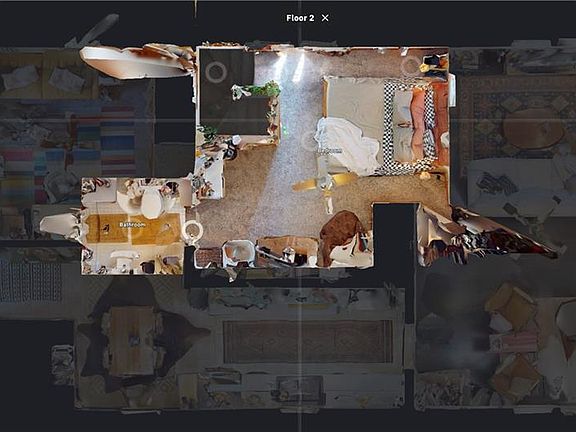Jump to scan ring at the bathroom doorway
The width and height of the screenshot is (576, 432).
191,230
